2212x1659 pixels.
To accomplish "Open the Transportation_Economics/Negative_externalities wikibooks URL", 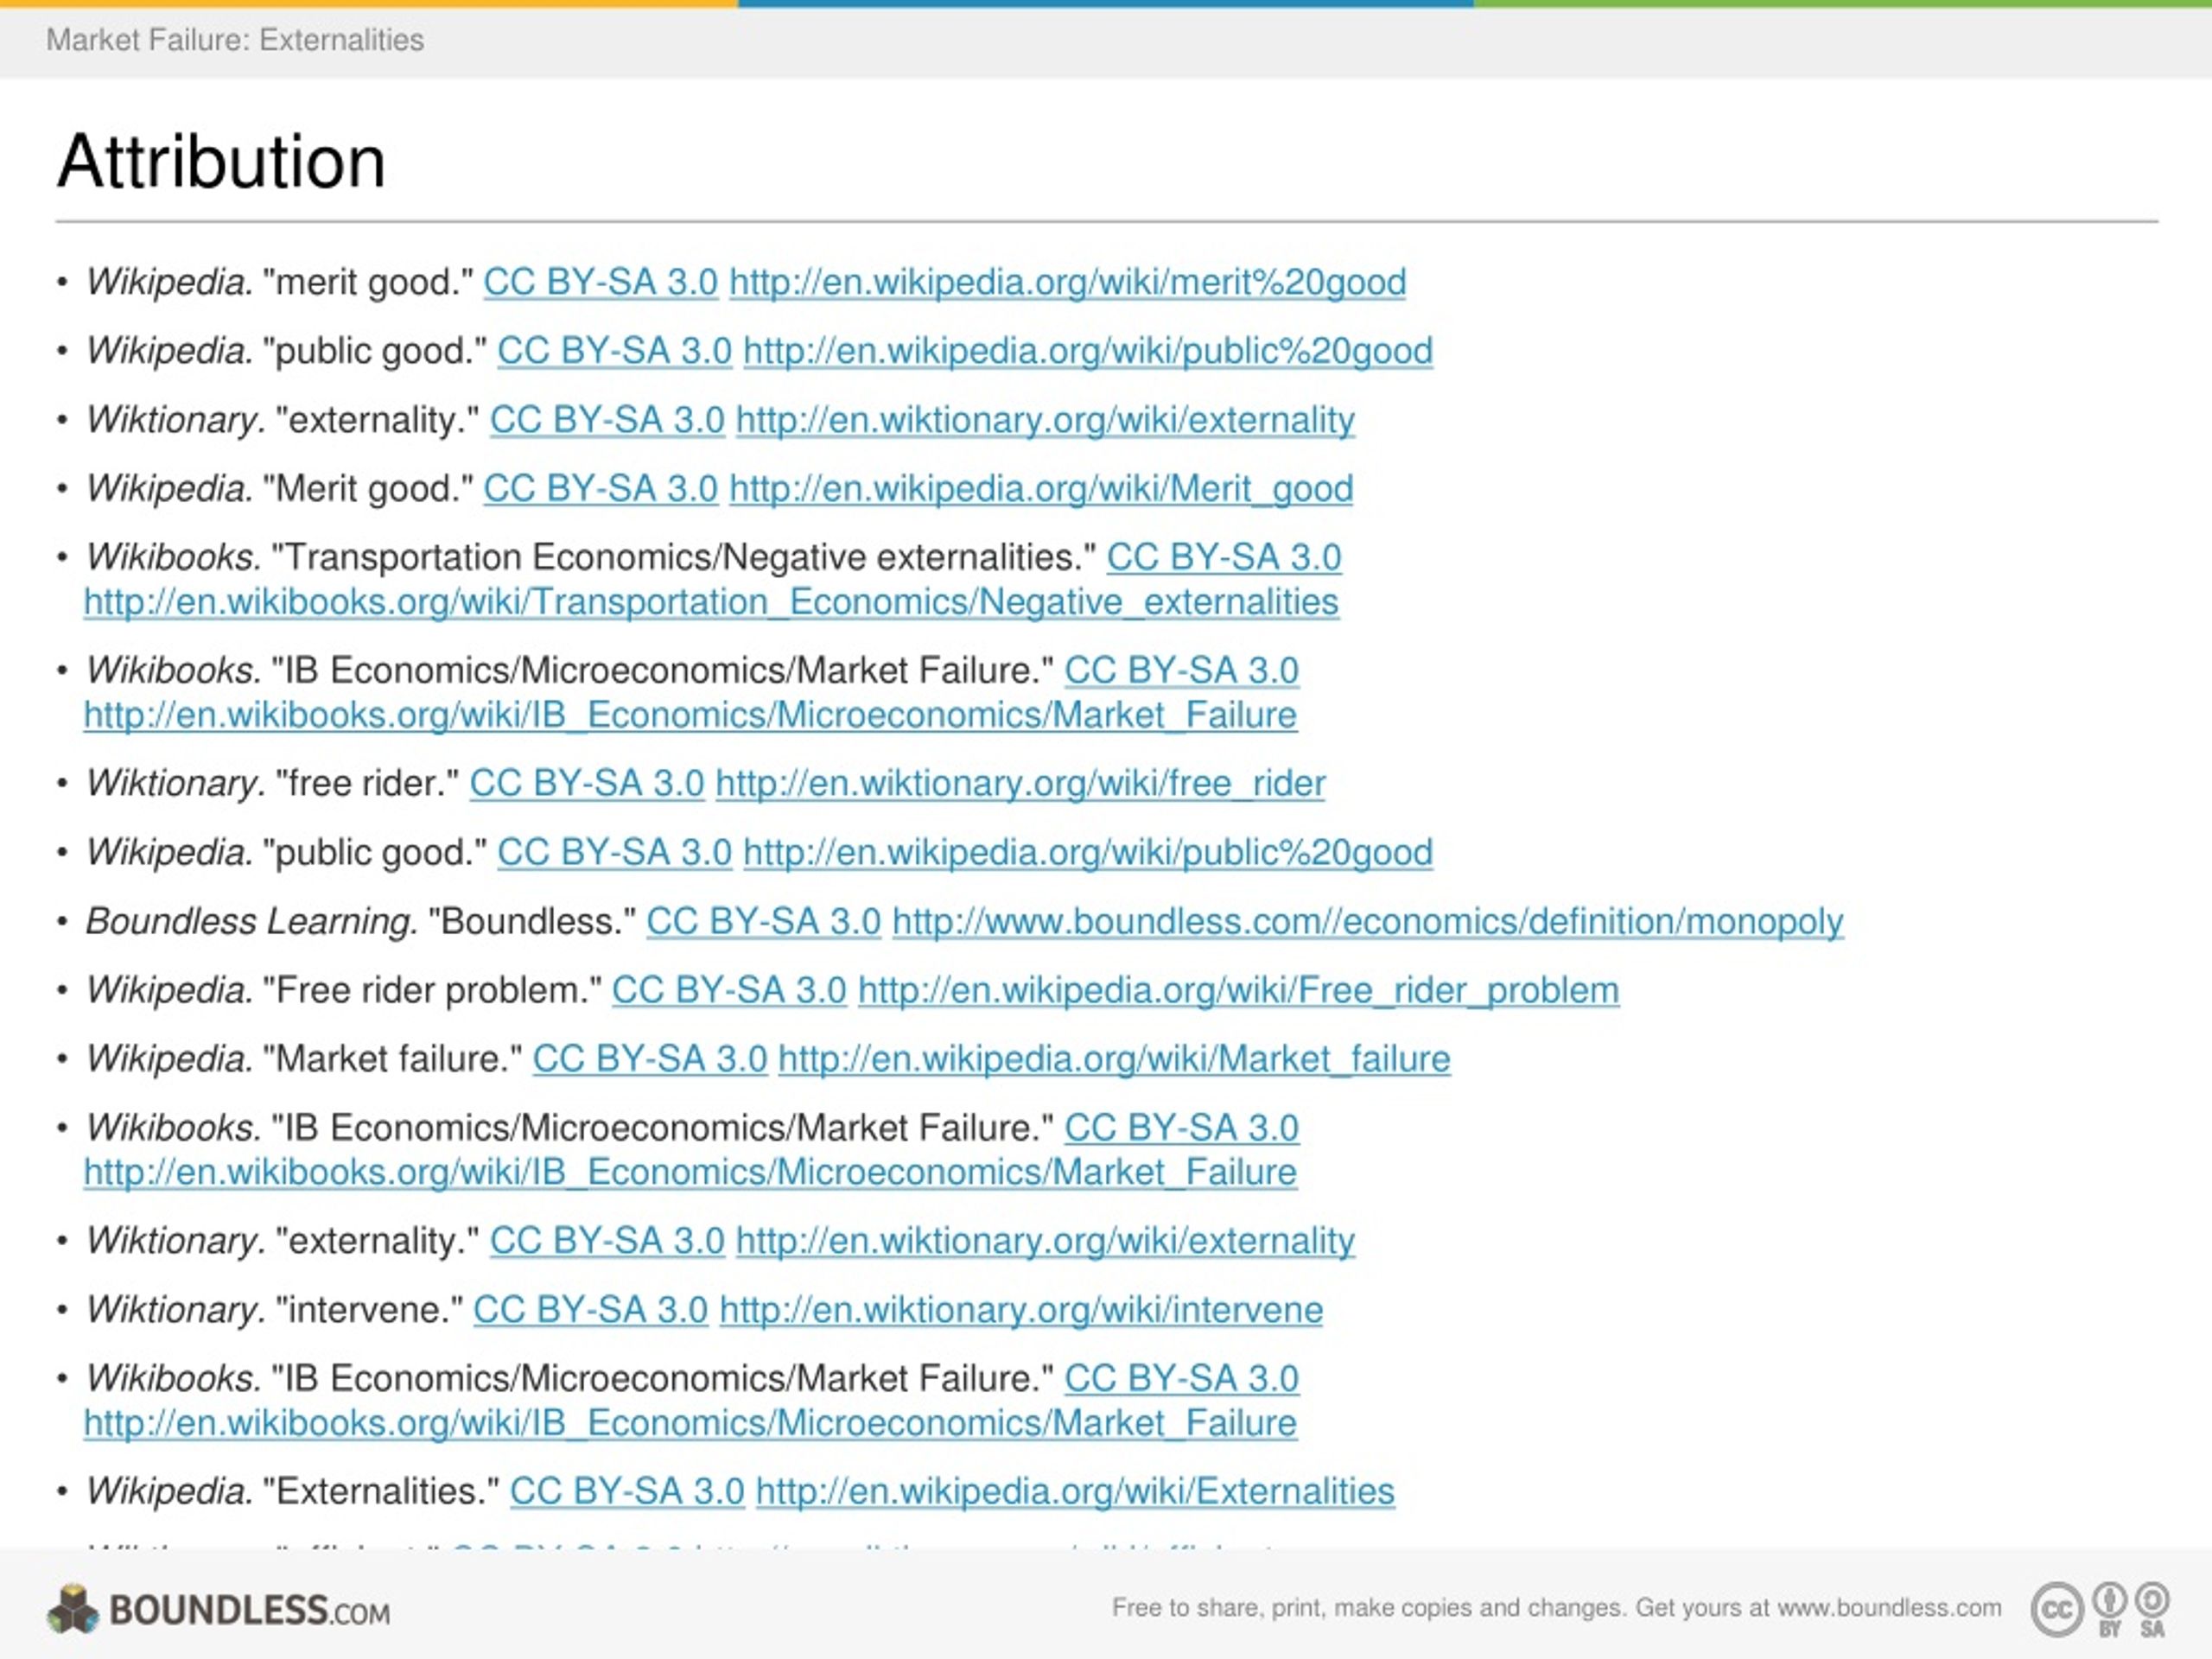I will pyautogui.click(x=711, y=602).
